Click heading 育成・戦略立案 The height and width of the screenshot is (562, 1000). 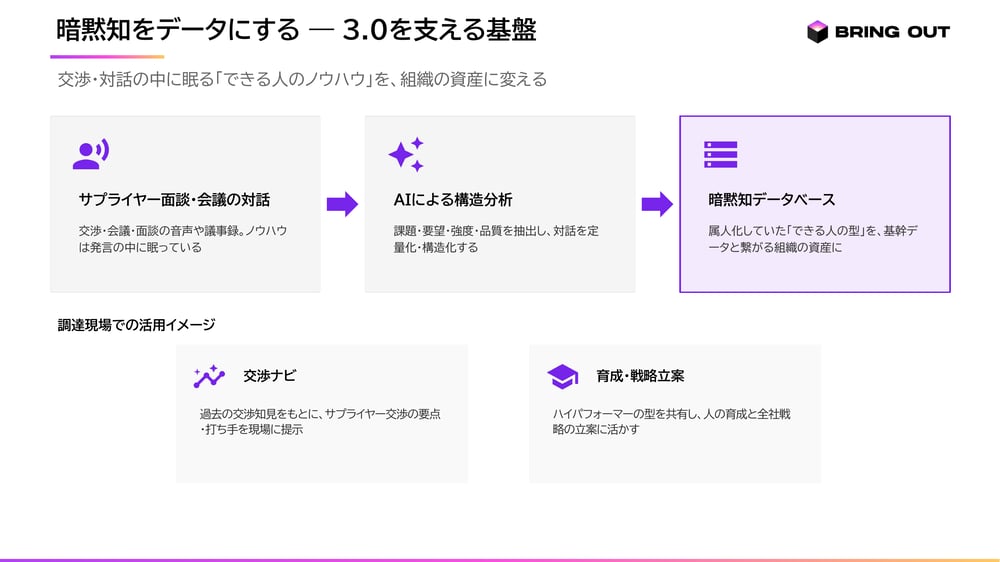pos(640,376)
